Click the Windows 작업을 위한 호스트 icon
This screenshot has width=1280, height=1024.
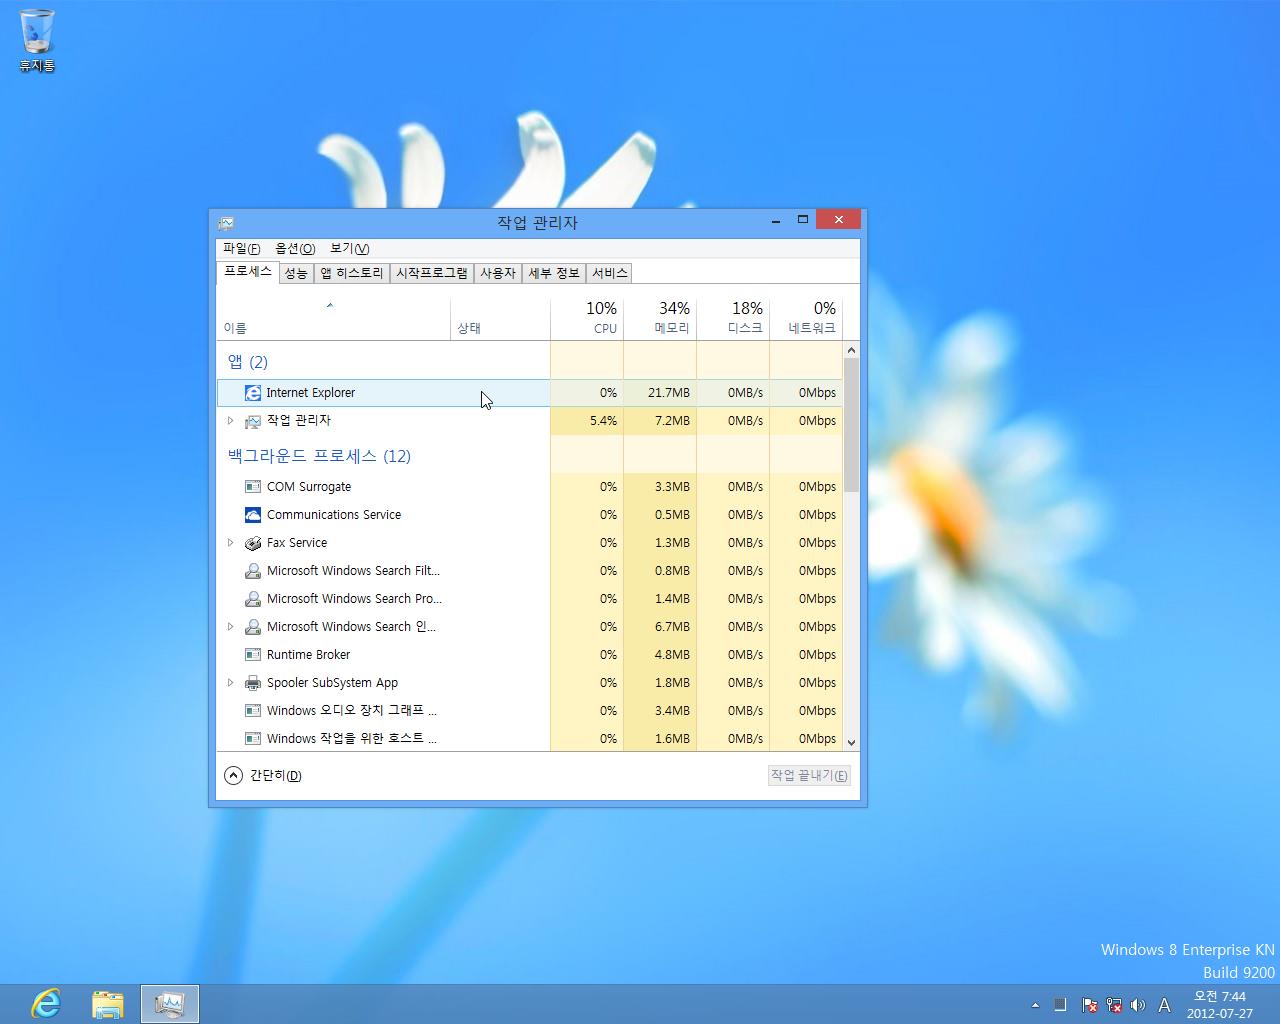point(253,739)
